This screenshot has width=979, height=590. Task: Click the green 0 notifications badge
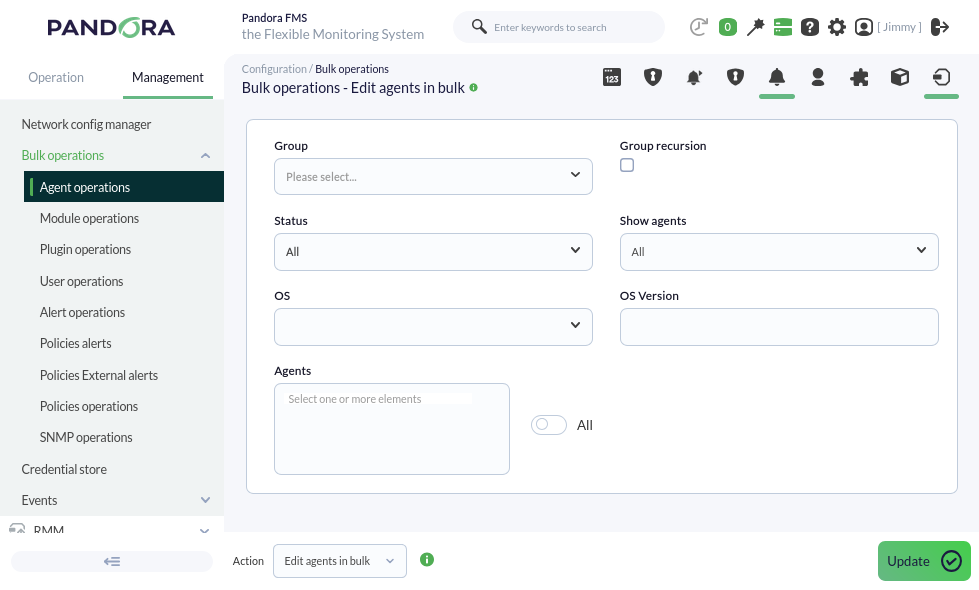(x=727, y=27)
